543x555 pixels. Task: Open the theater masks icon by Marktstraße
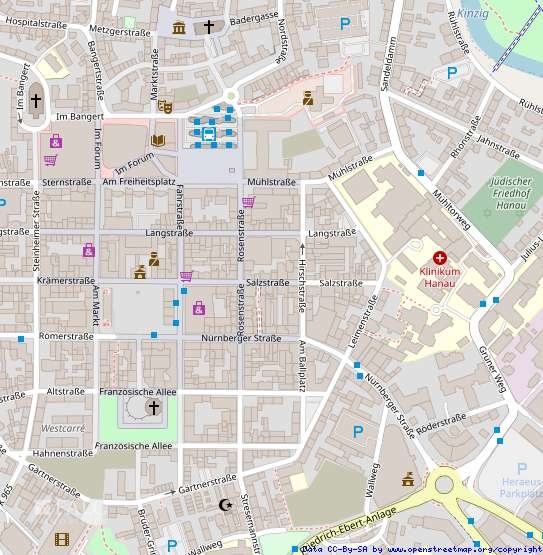pyautogui.click(x=165, y=106)
